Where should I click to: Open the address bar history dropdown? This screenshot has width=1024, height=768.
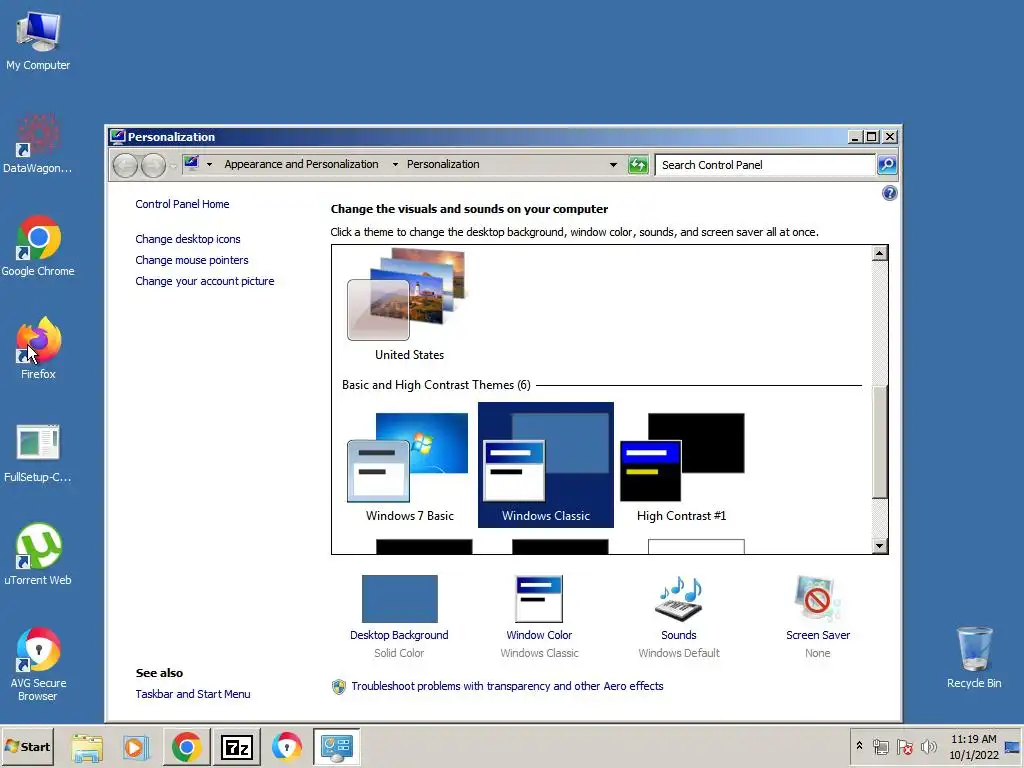point(613,165)
